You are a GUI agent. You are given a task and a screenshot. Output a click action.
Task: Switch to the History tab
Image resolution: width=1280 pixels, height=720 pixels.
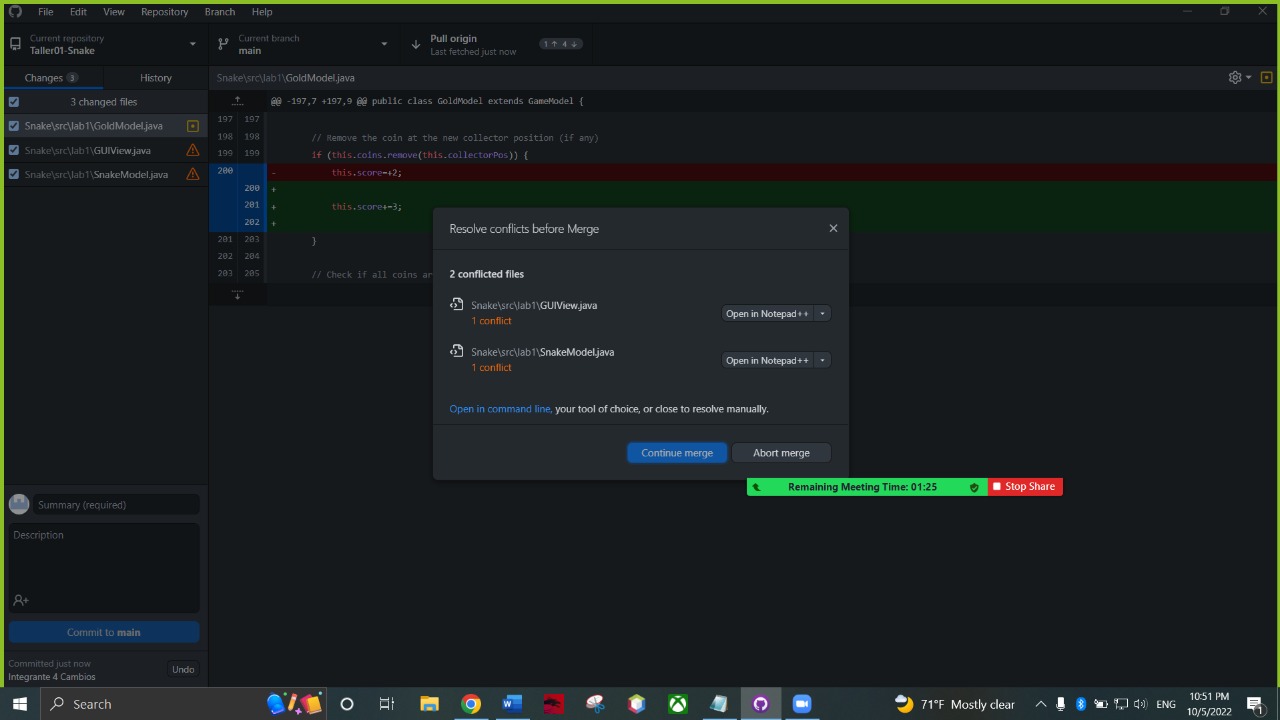(x=155, y=77)
